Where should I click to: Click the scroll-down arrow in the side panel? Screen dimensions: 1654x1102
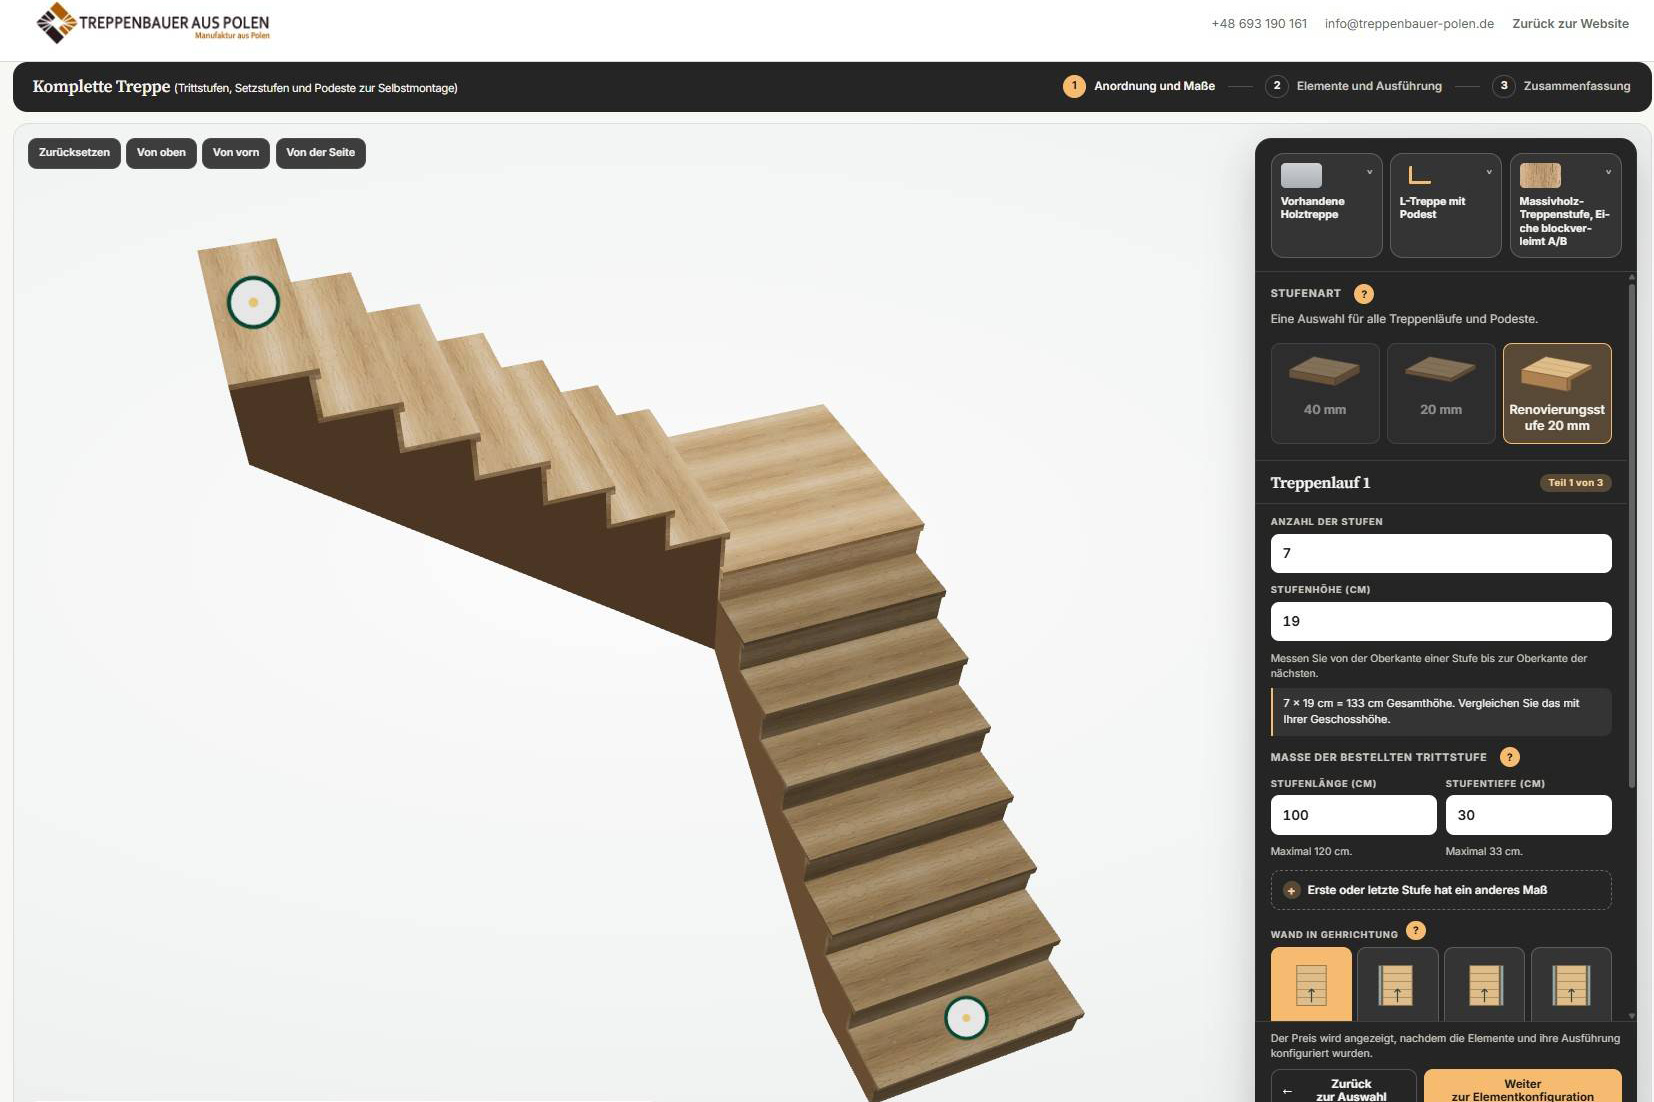(1632, 1016)
